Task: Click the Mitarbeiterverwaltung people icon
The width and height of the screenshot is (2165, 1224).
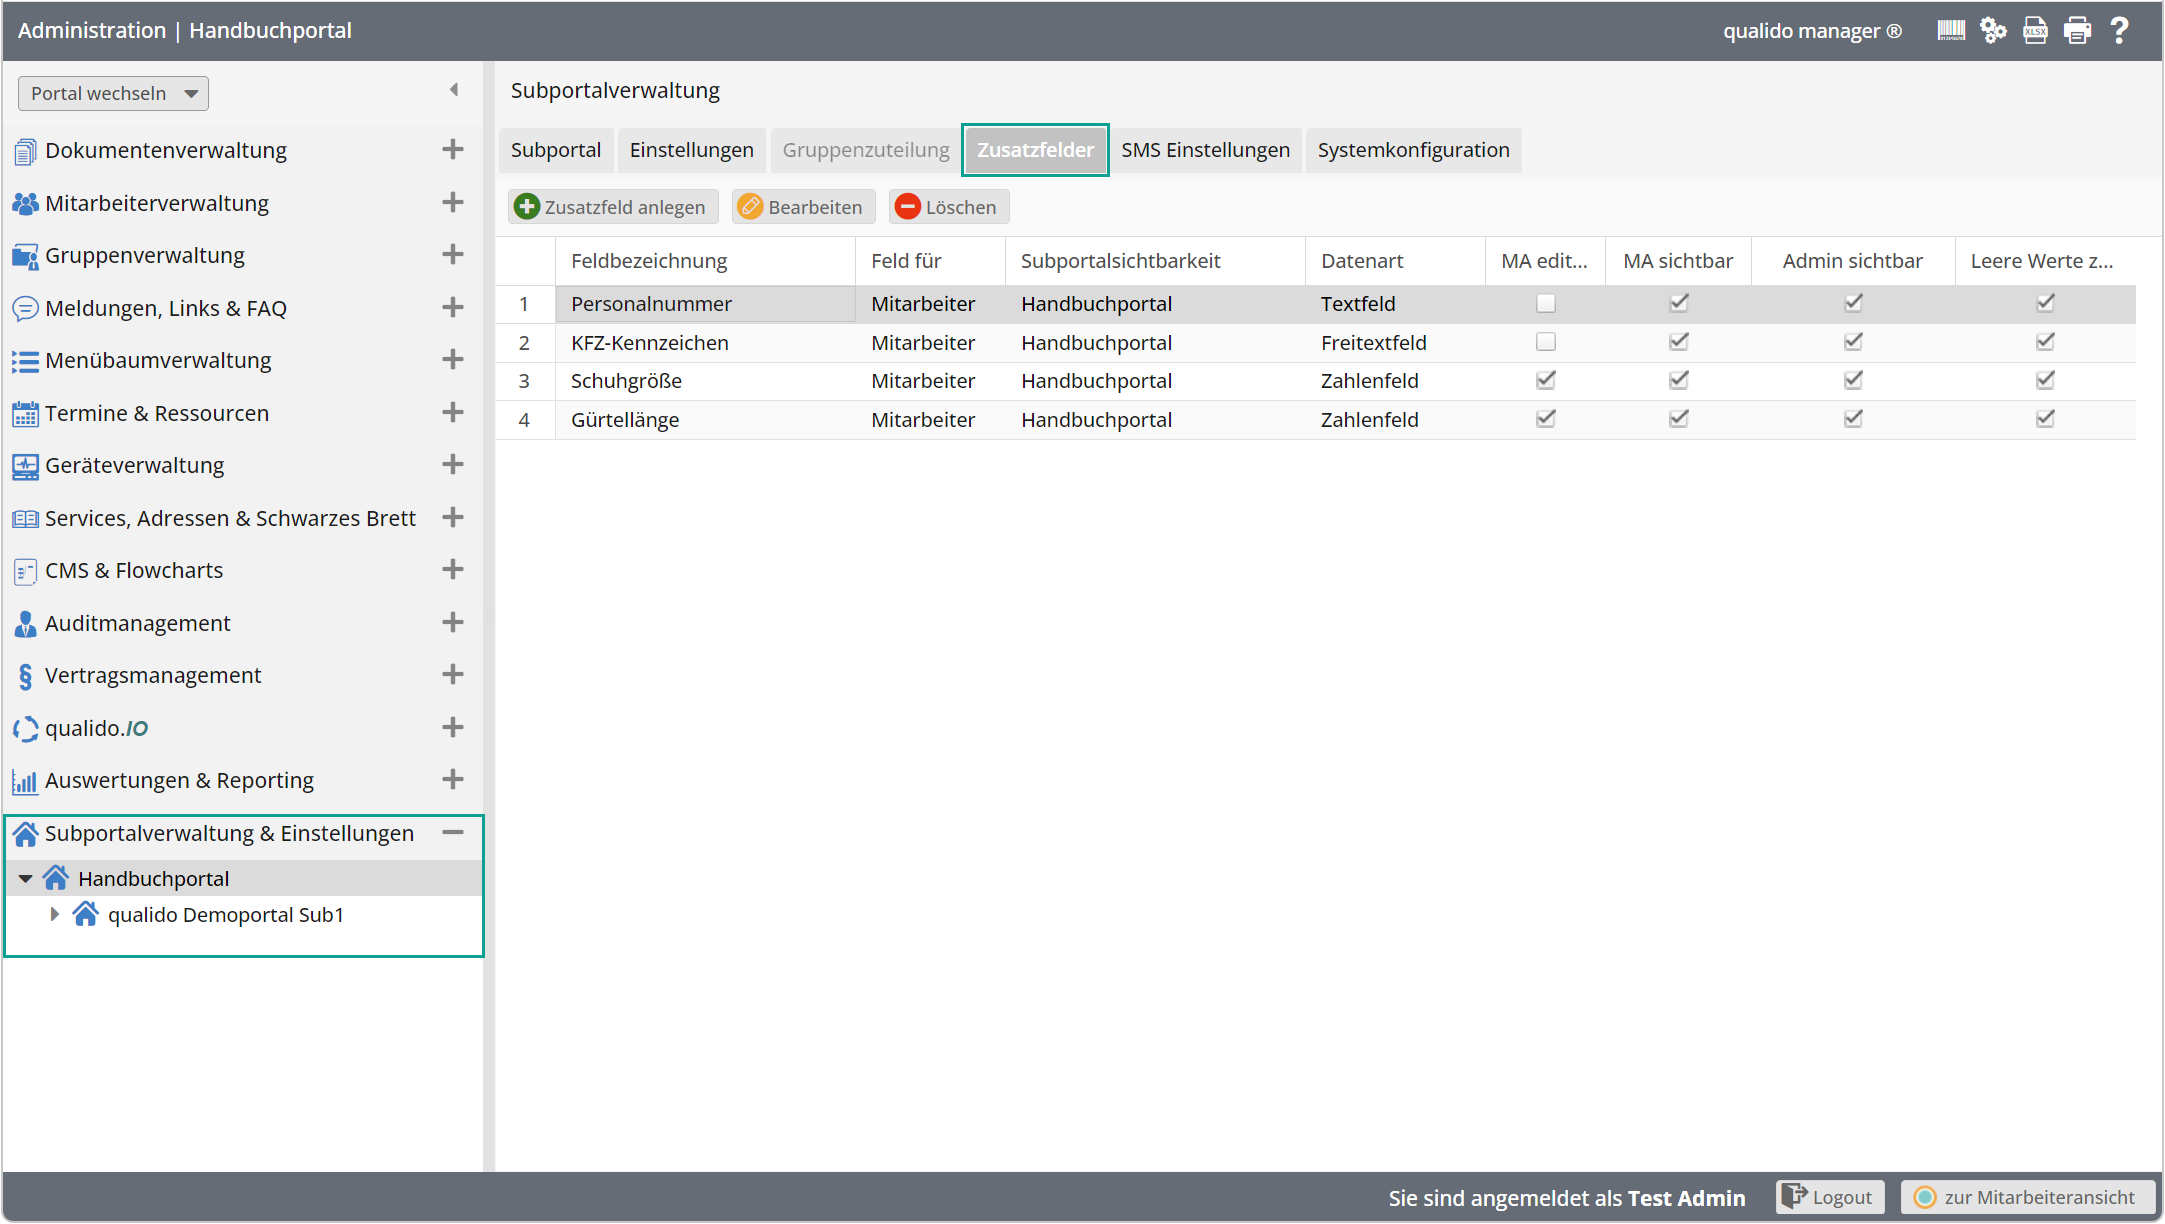Action: click(25, 203)
